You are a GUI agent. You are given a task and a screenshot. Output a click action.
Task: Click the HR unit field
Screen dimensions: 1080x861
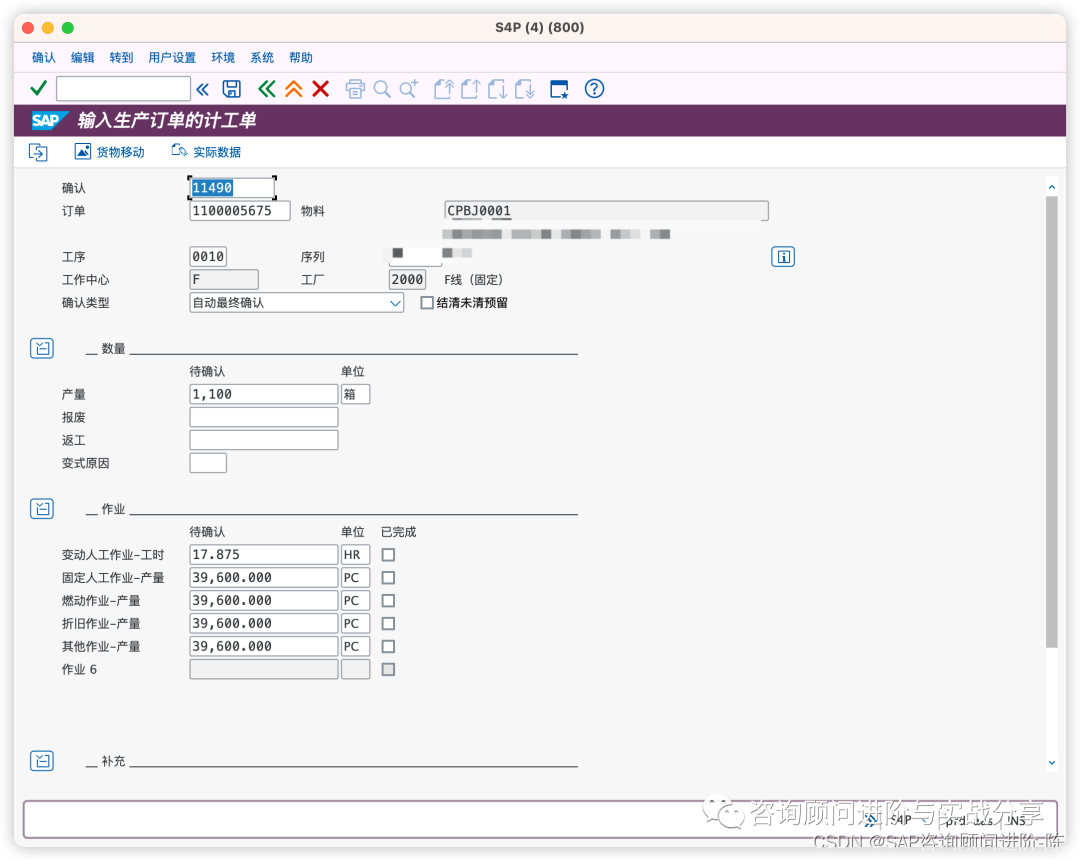click(x=355, y=554)
